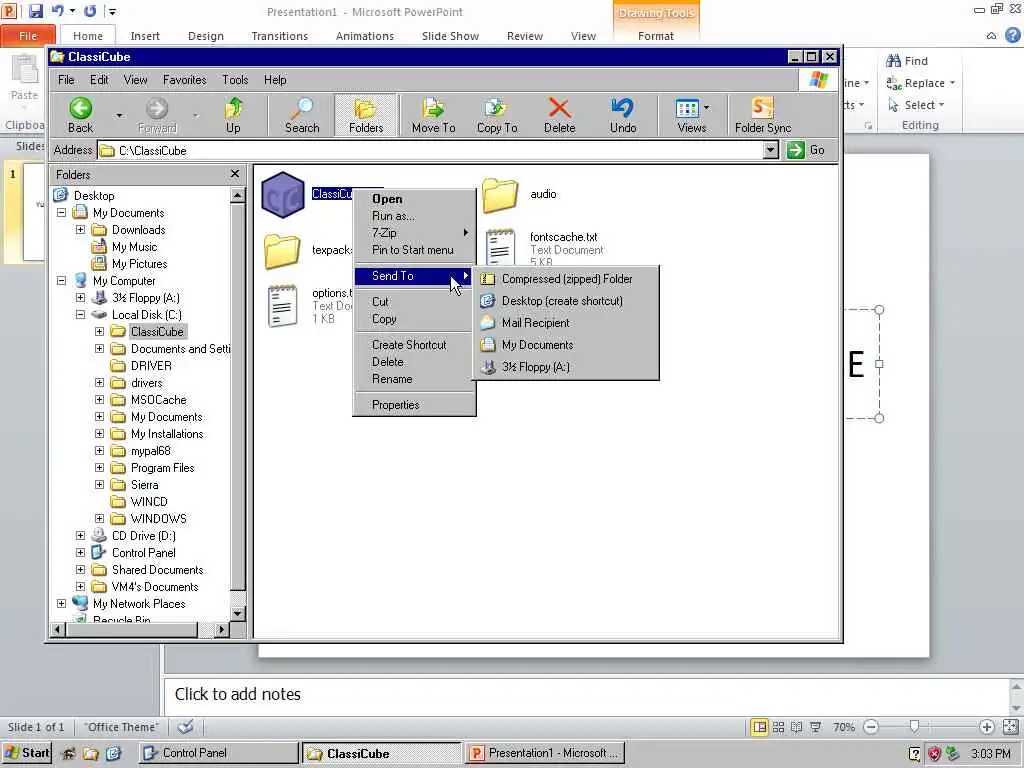Open 7-Zip submenu in context menu
Screen dimensions: 1024x768
click(414, 233)
